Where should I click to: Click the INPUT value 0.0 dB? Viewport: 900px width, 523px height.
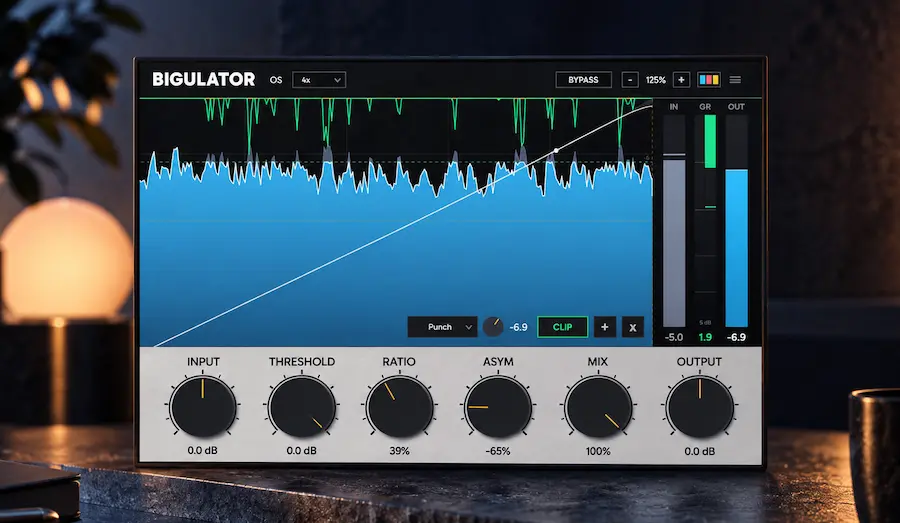pos(203,451)
